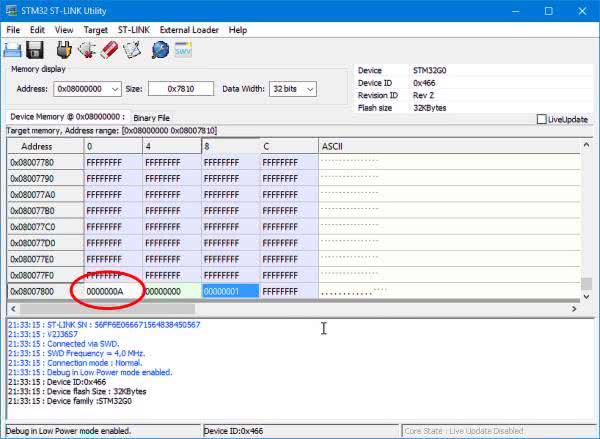The image size is (600, 439).
Task: Open the Data Width dropdown
Action: point(308,90)
